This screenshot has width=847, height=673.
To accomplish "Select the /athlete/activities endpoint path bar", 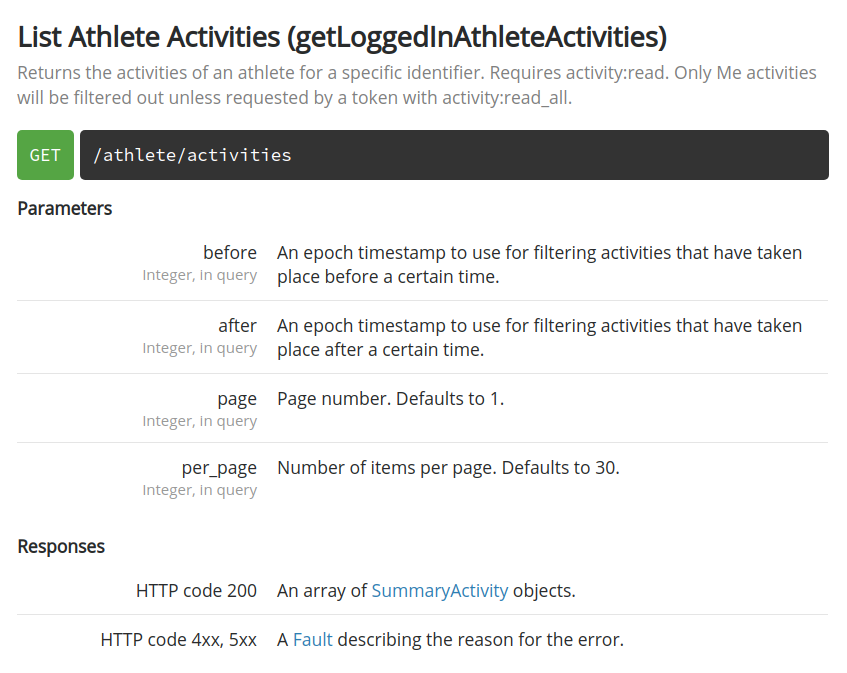I will click(454, 155).
